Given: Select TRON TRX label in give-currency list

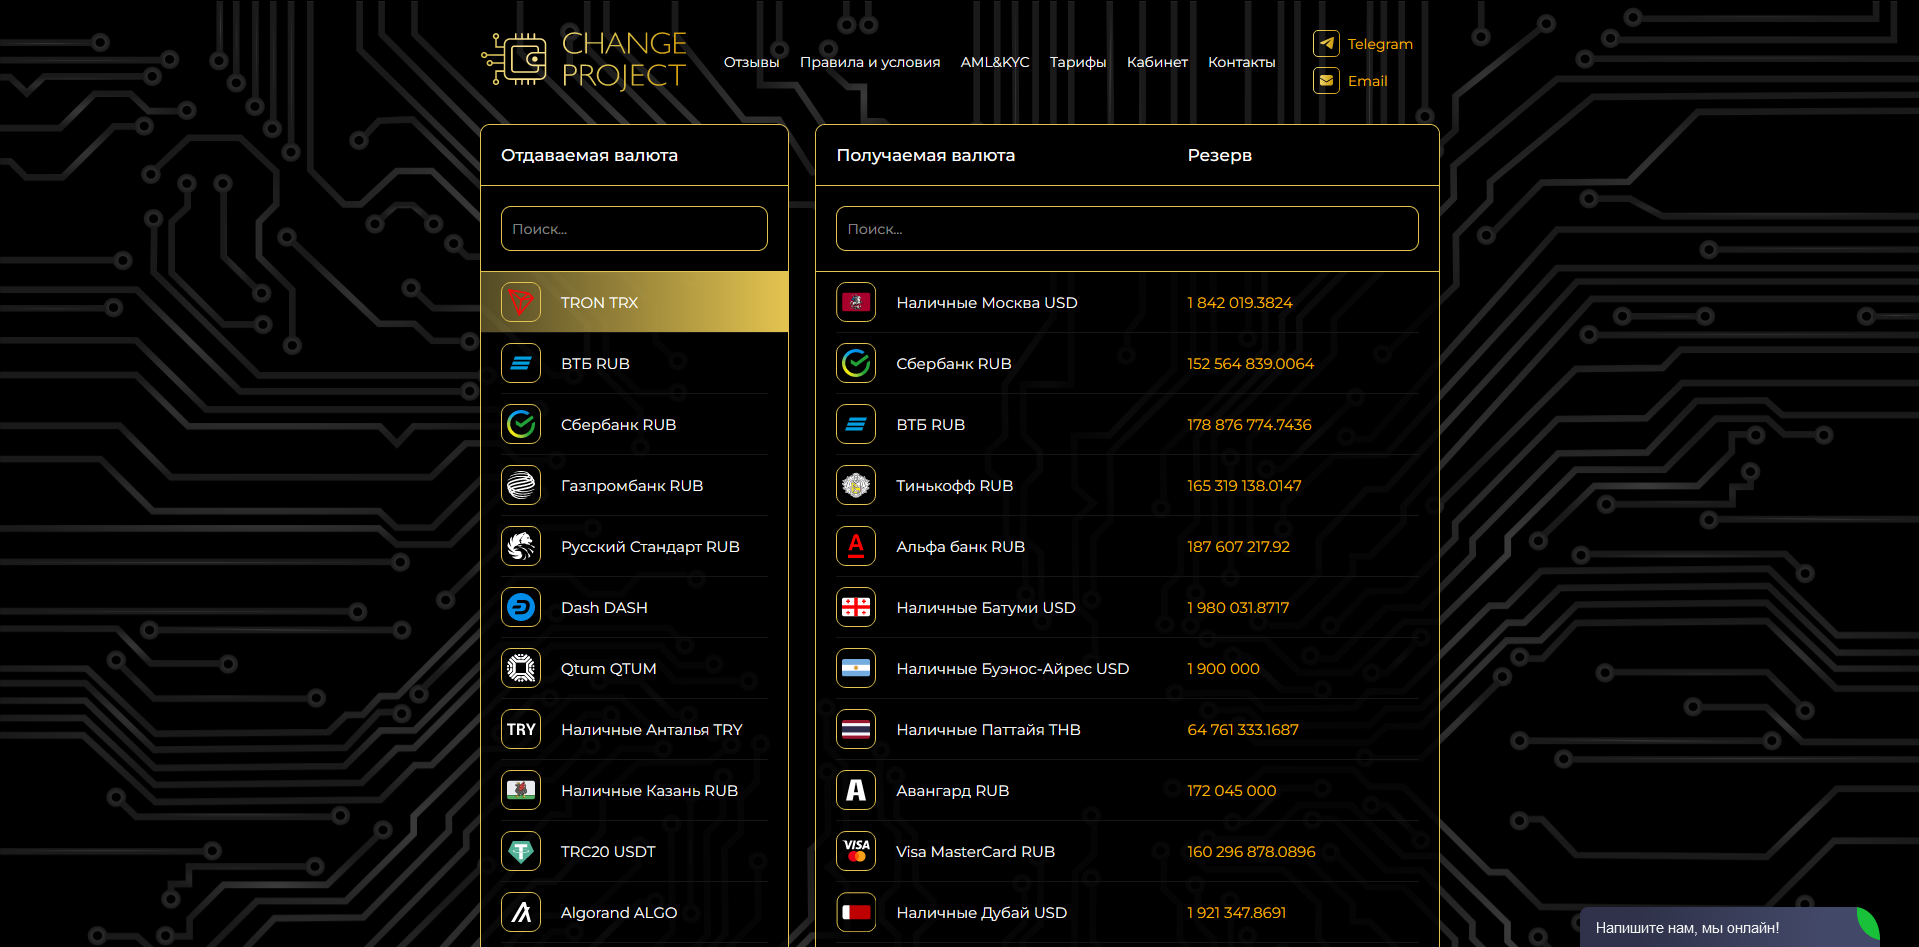Looking at the screenshot, I should pos(599,302).
